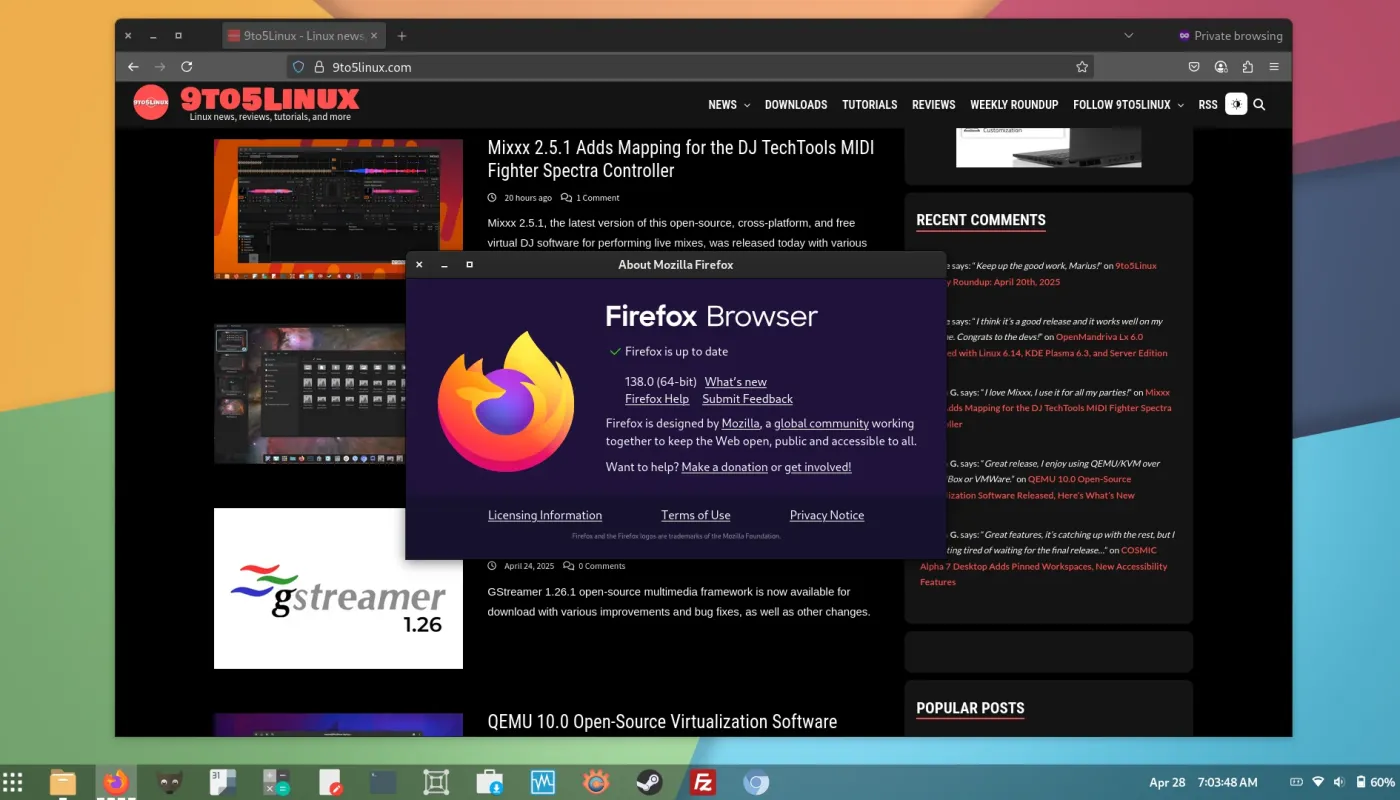Open the Firefox account icon

click(x=1221, y=67)
